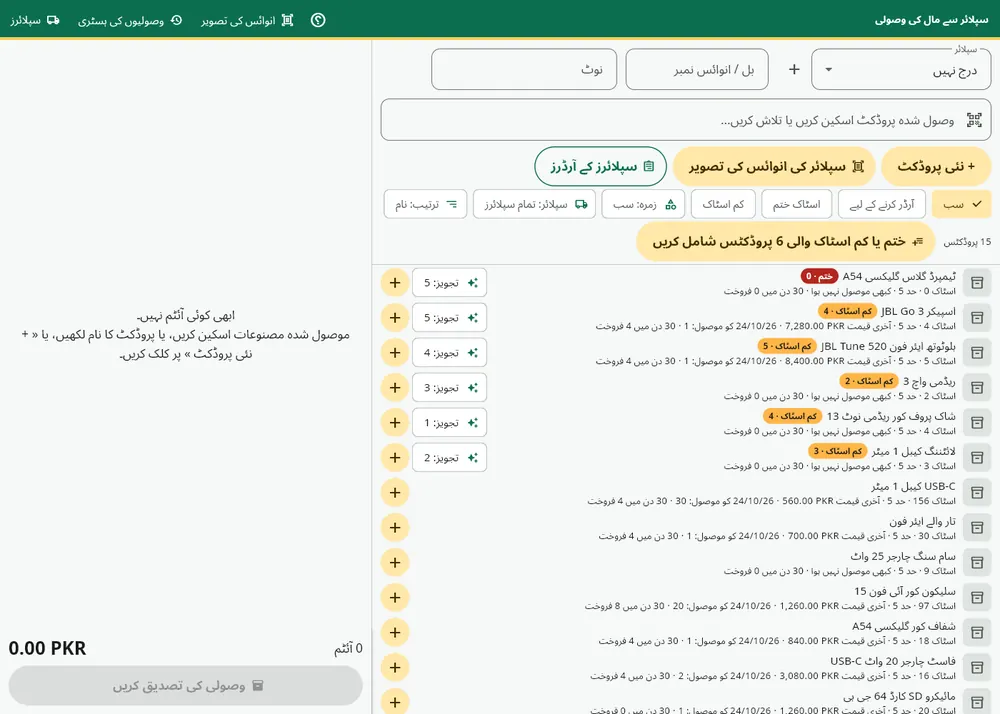Toggle the اسٹاک ختم filter chip
This screenshot has width=1000, height=714.
click(x=797, y=204)
